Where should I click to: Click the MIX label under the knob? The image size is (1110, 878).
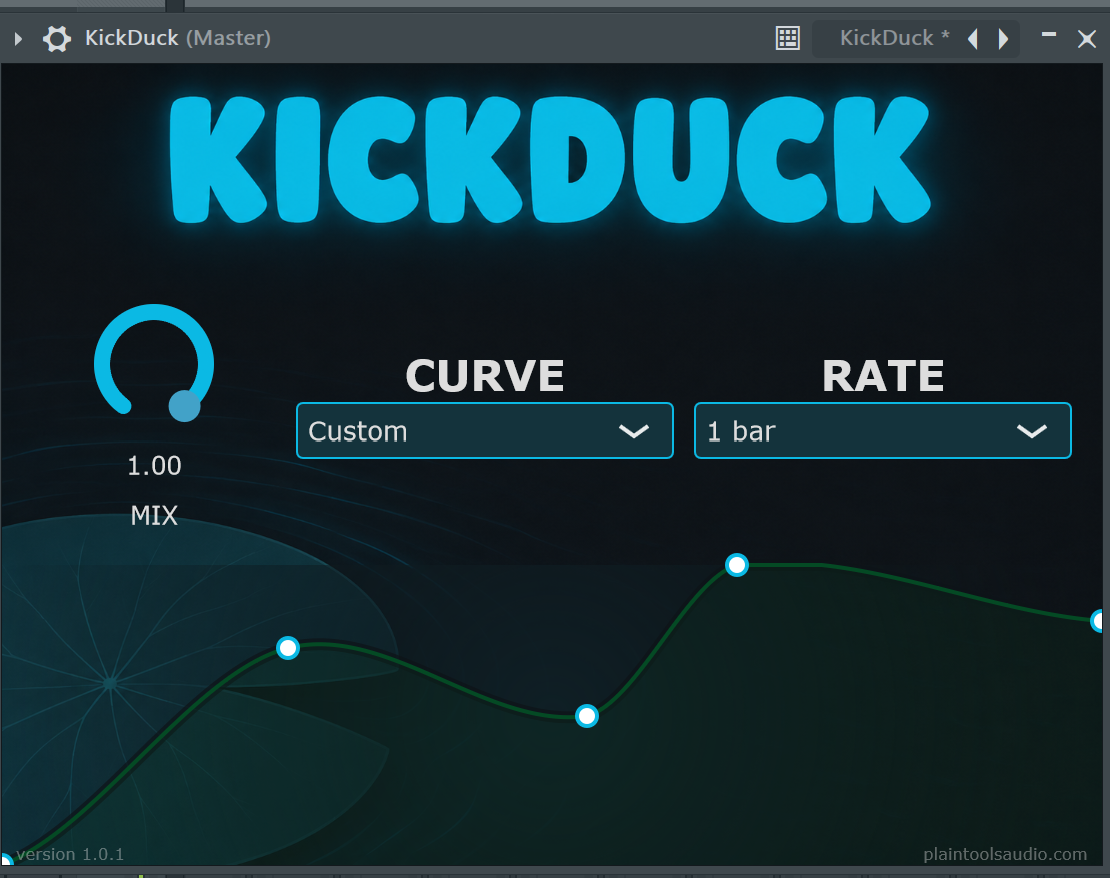(x=154, y=515)
